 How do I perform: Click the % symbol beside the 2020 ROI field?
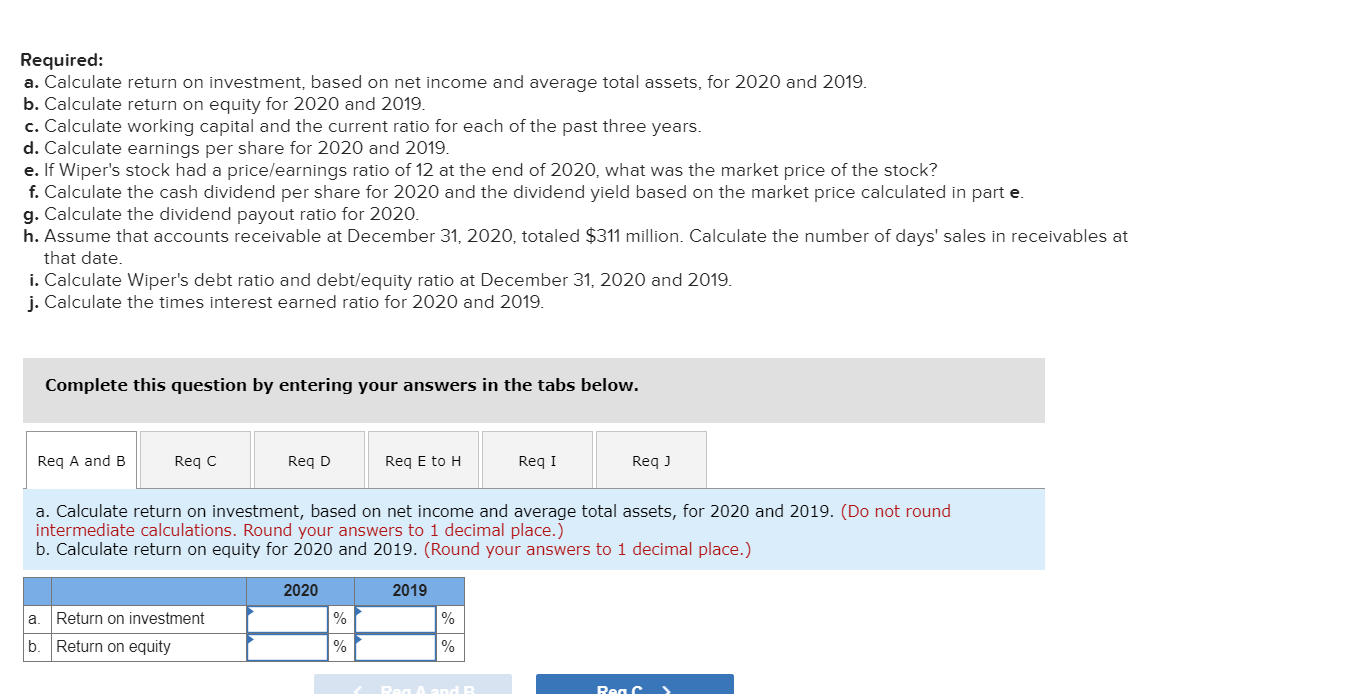tap(340, 618)
